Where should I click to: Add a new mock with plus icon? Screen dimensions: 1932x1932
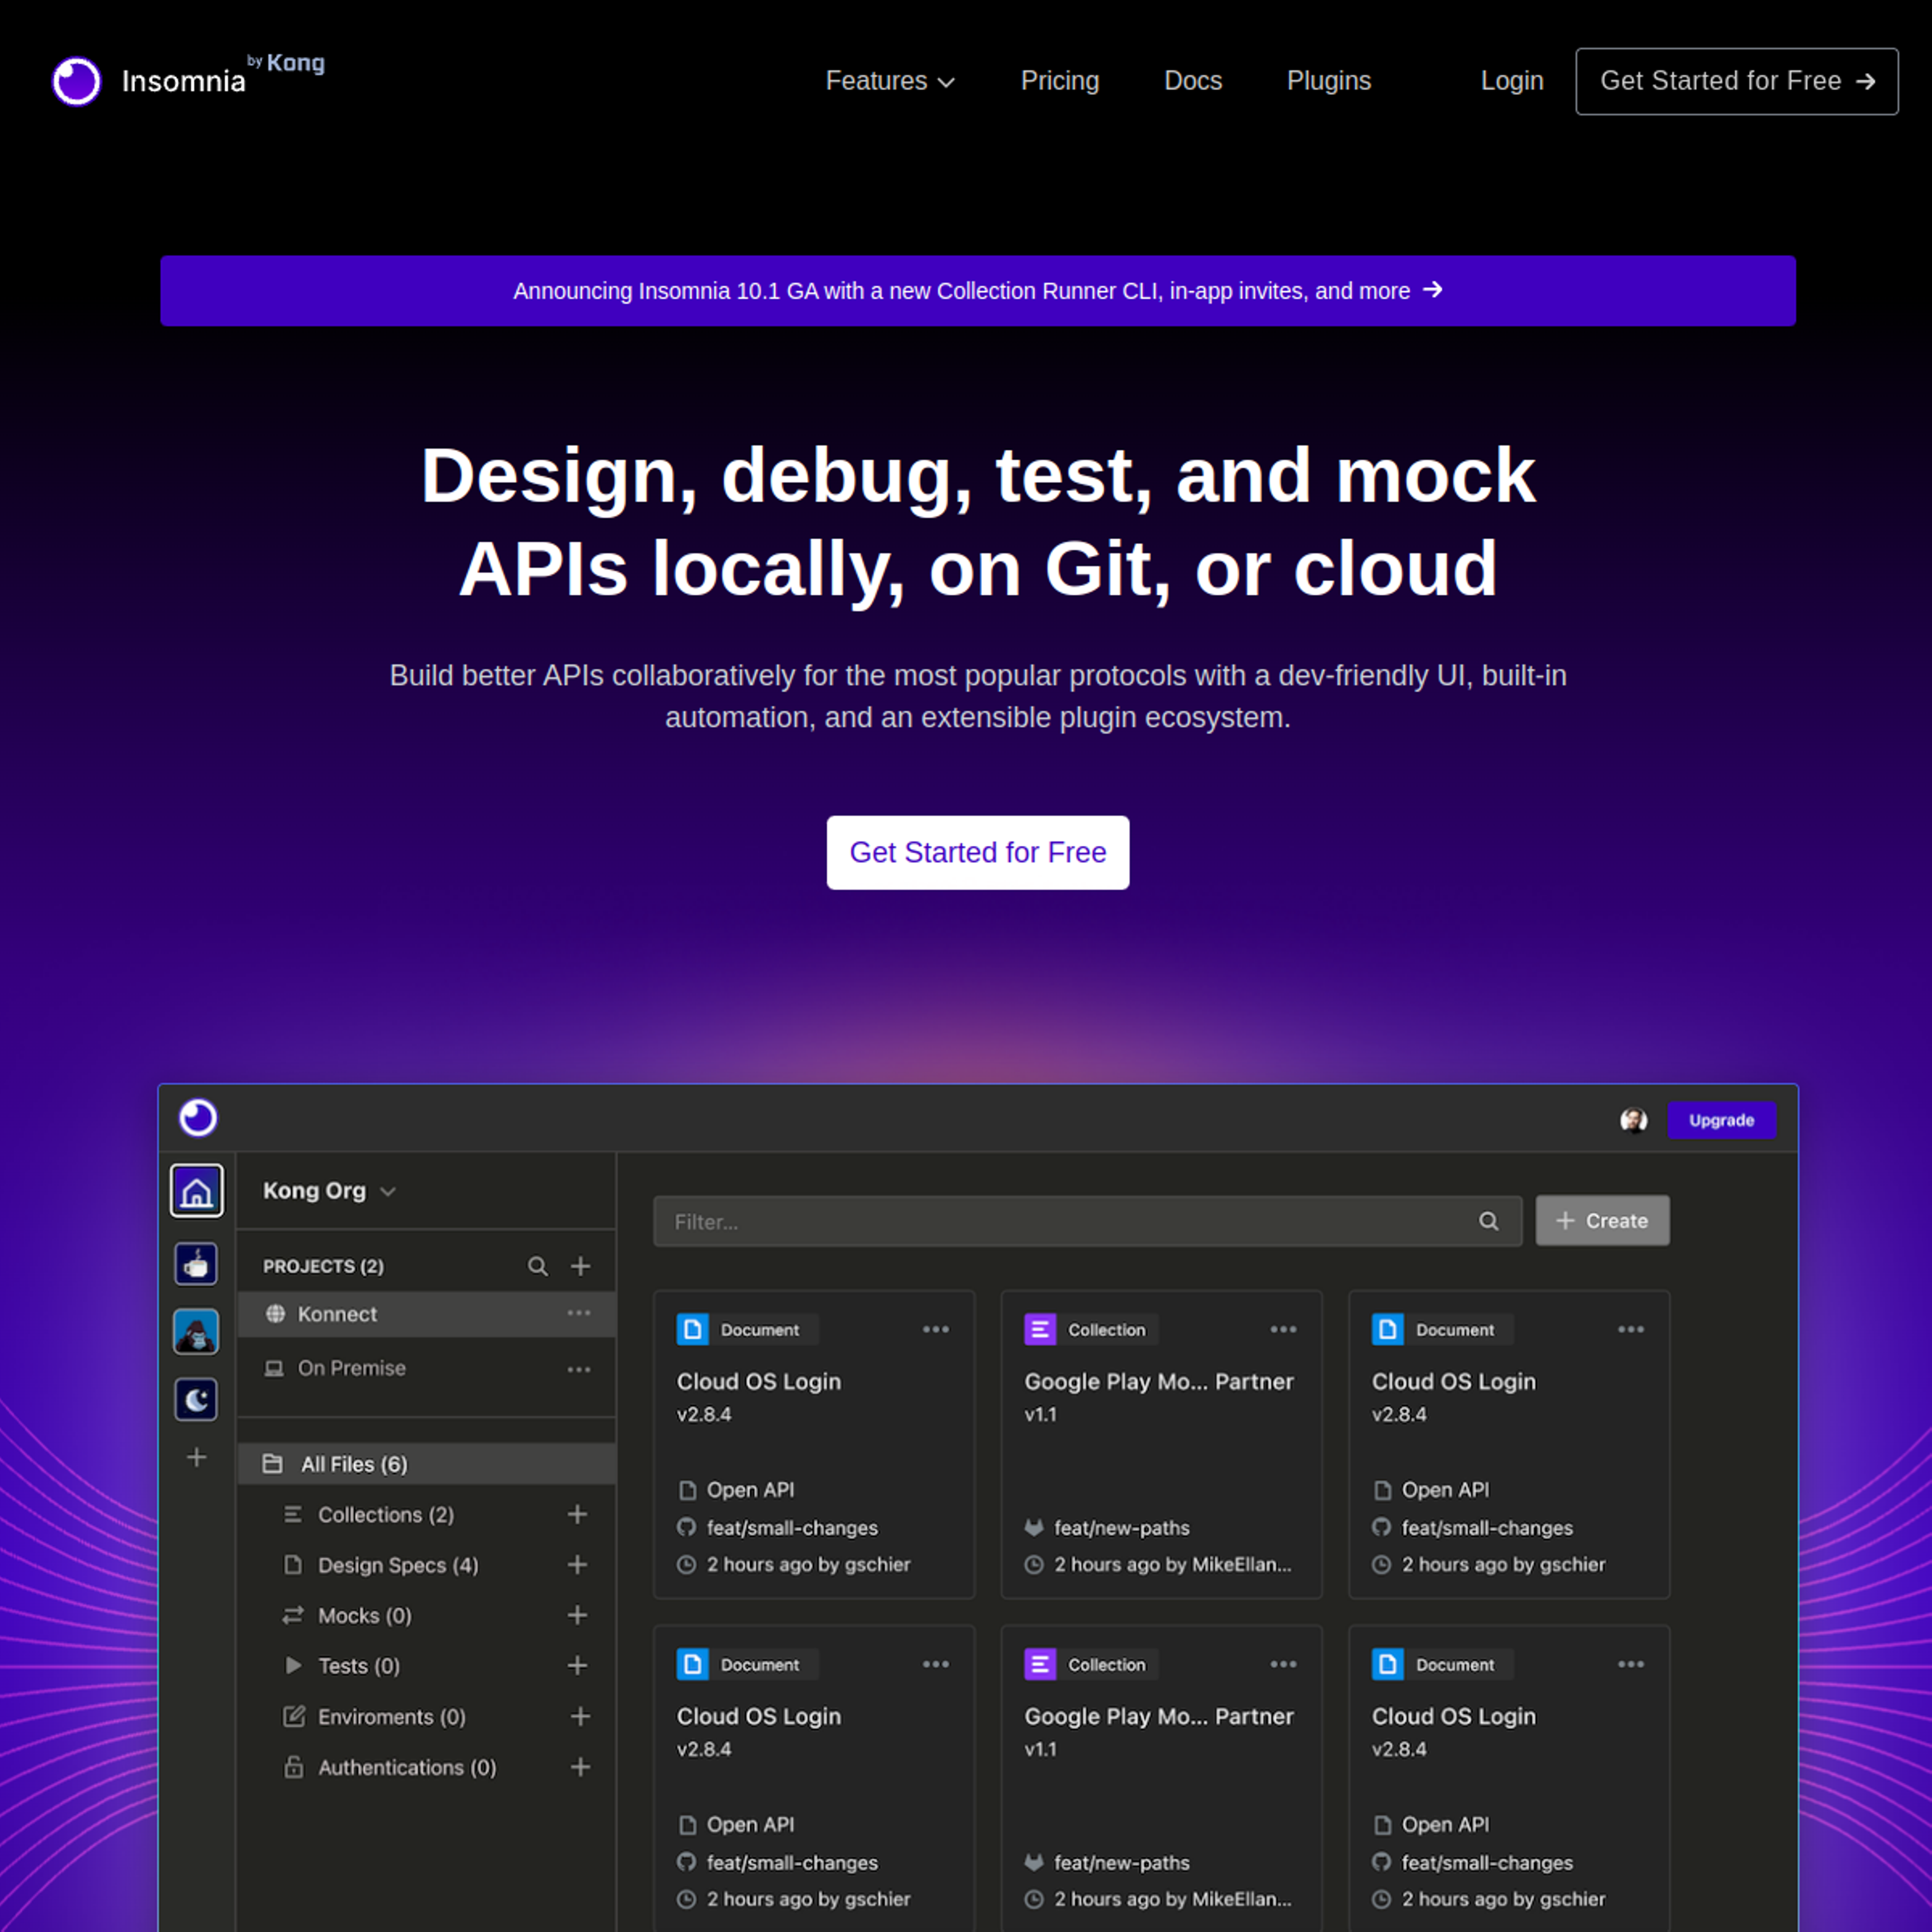click(577, 1615)
